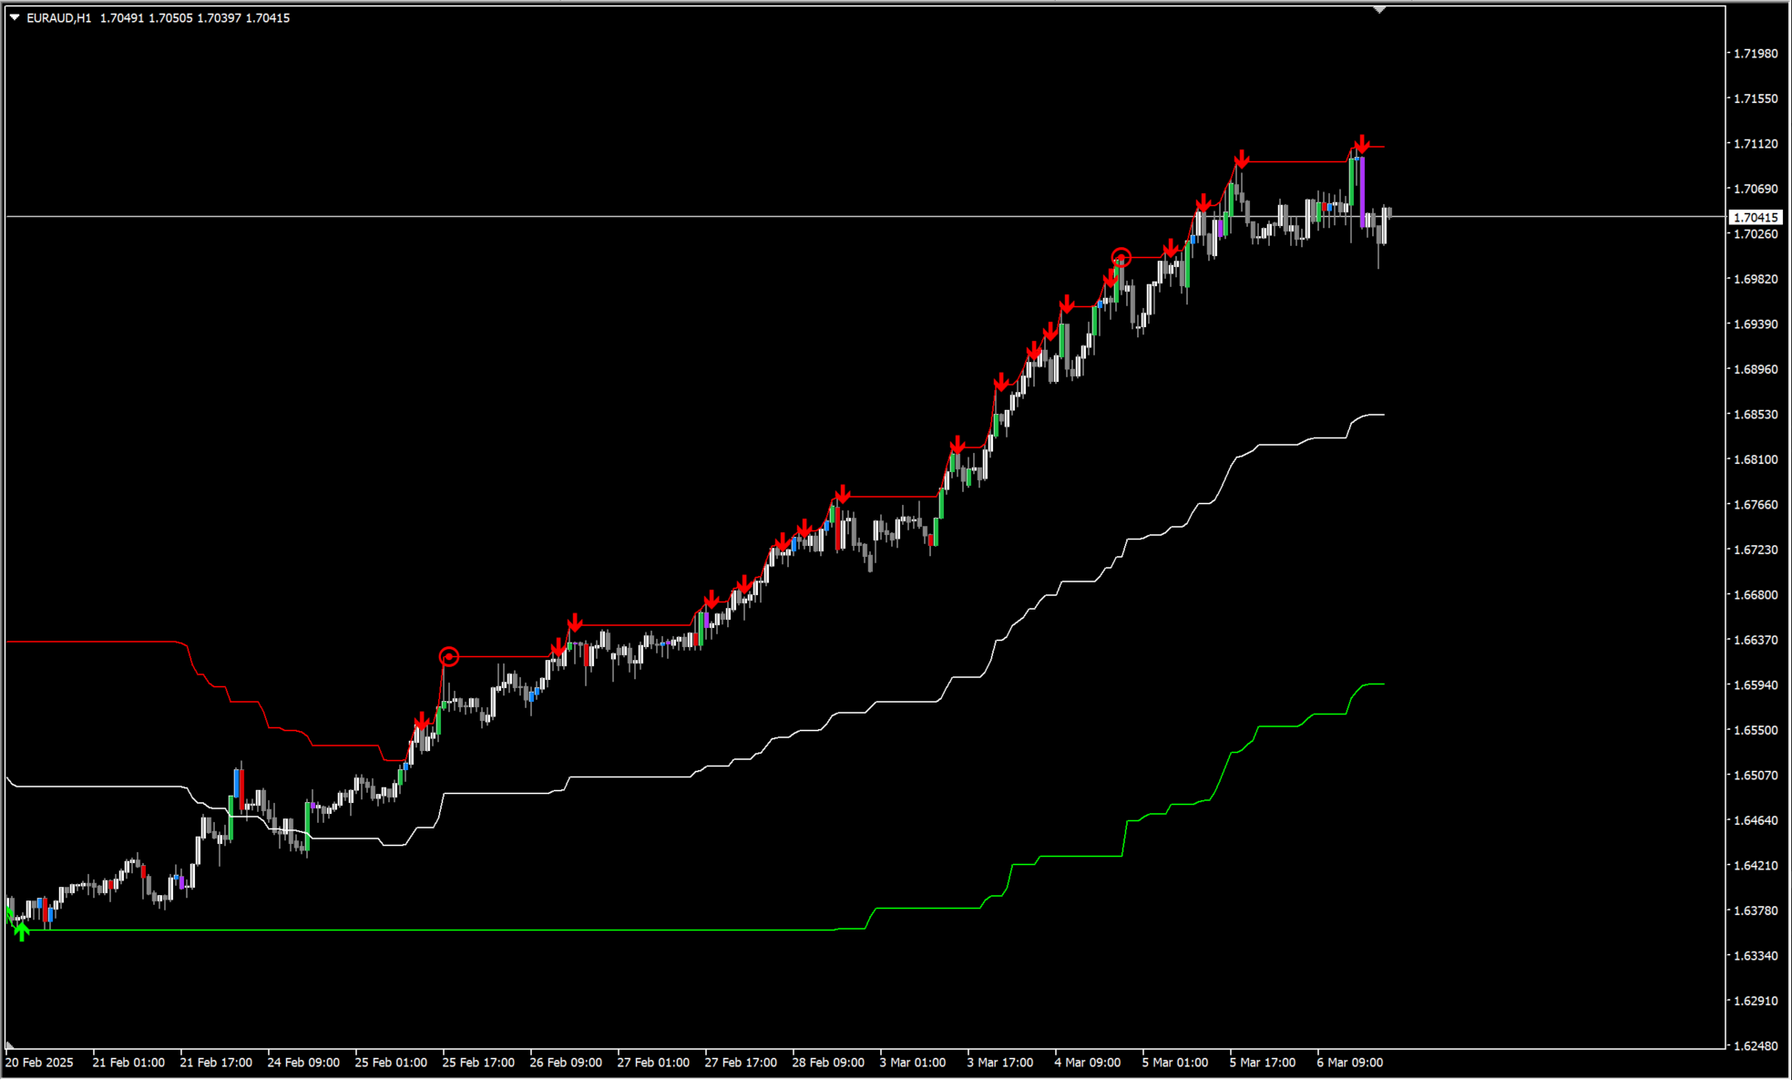
Task: Click the 6 Mar 09:00 time label
Action: (x=1349, y=1062)
